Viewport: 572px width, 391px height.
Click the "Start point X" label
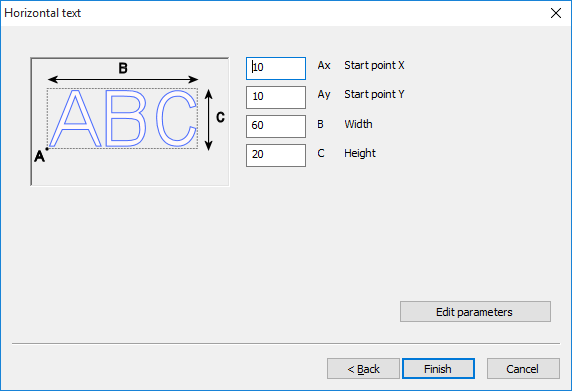374,65
